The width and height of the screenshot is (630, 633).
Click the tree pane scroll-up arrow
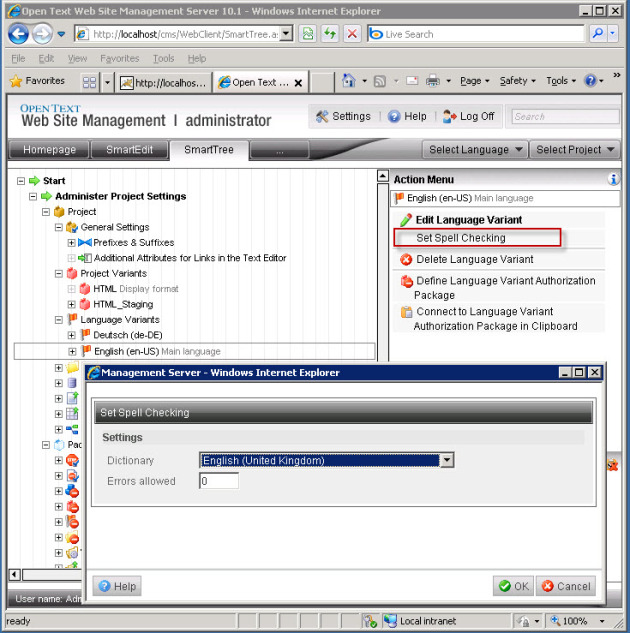(x=383, y=176)
